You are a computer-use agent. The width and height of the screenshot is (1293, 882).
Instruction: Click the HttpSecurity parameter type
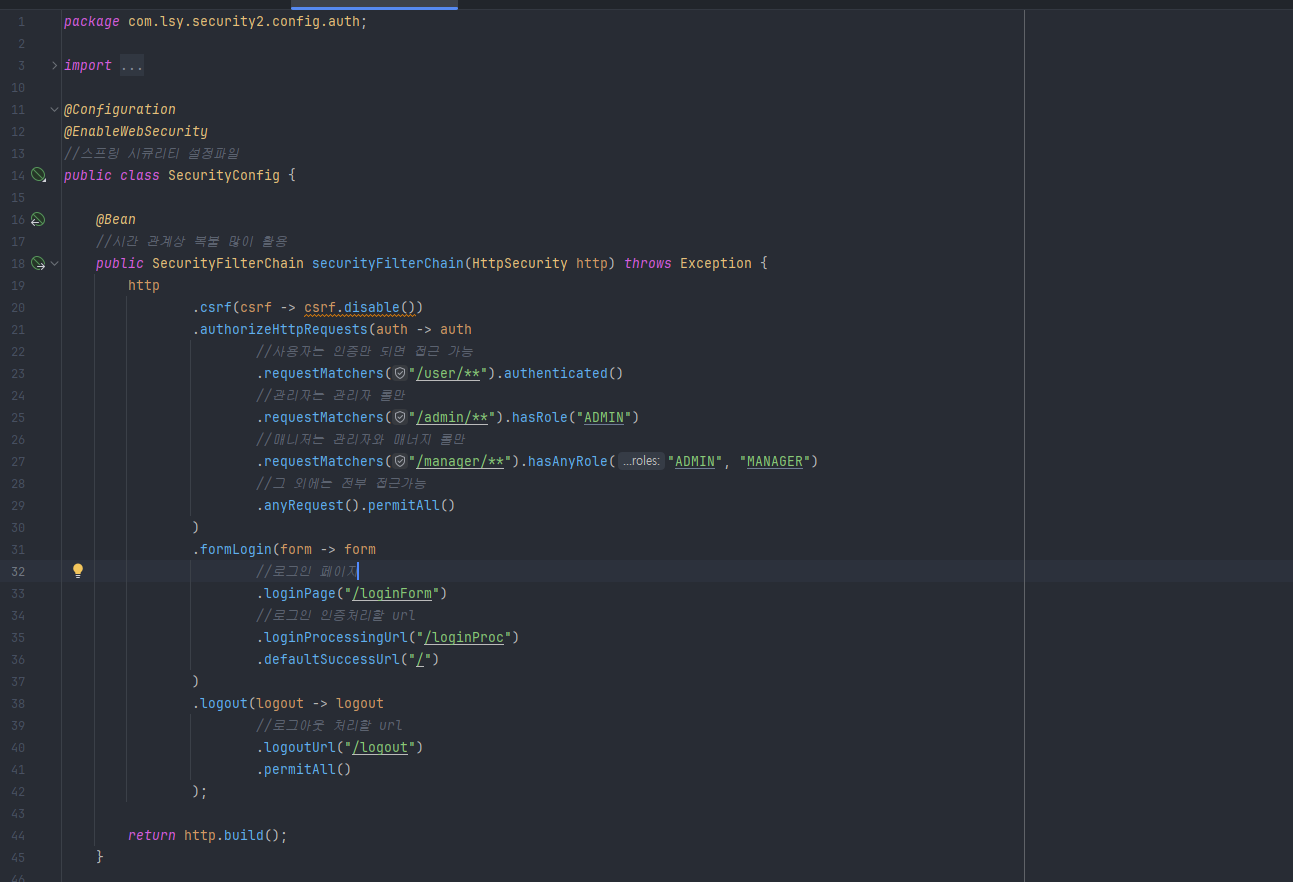point(520,263)
